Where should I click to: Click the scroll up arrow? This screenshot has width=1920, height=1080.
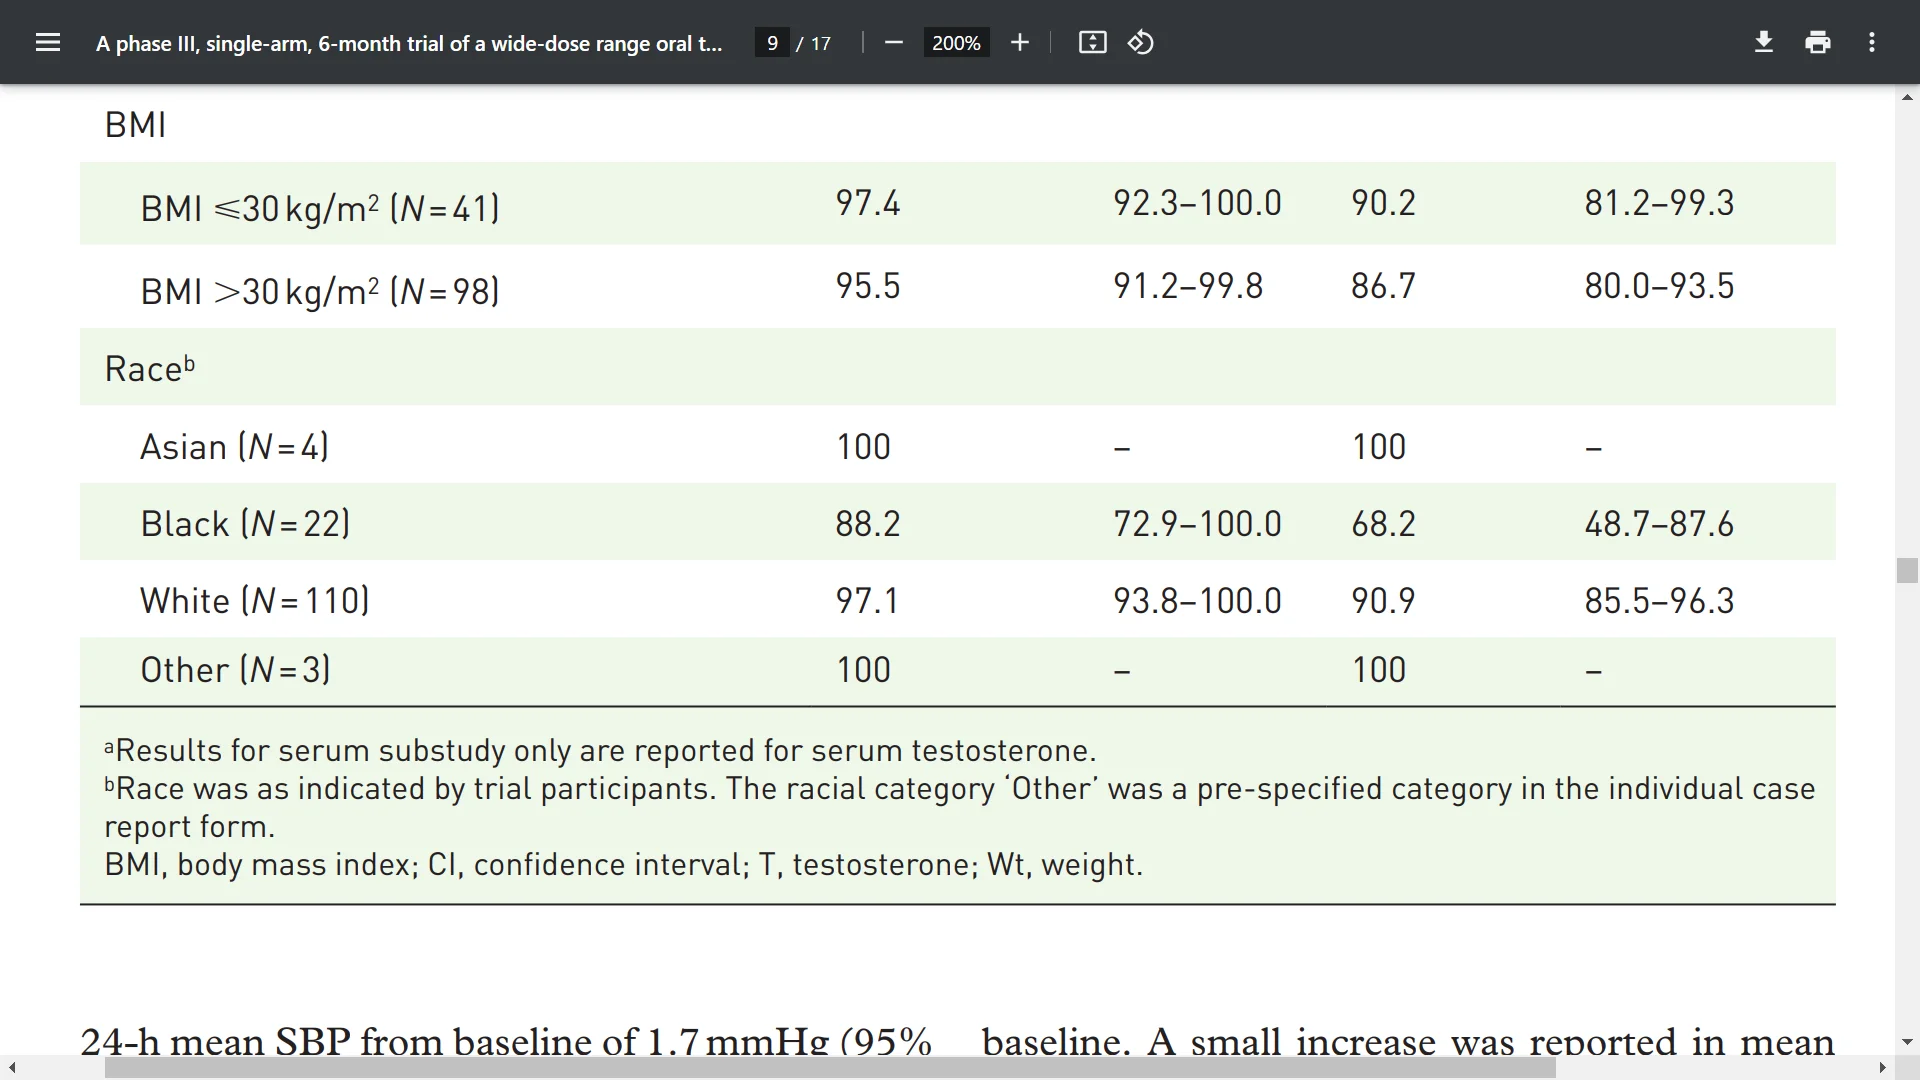(1907, 97)
